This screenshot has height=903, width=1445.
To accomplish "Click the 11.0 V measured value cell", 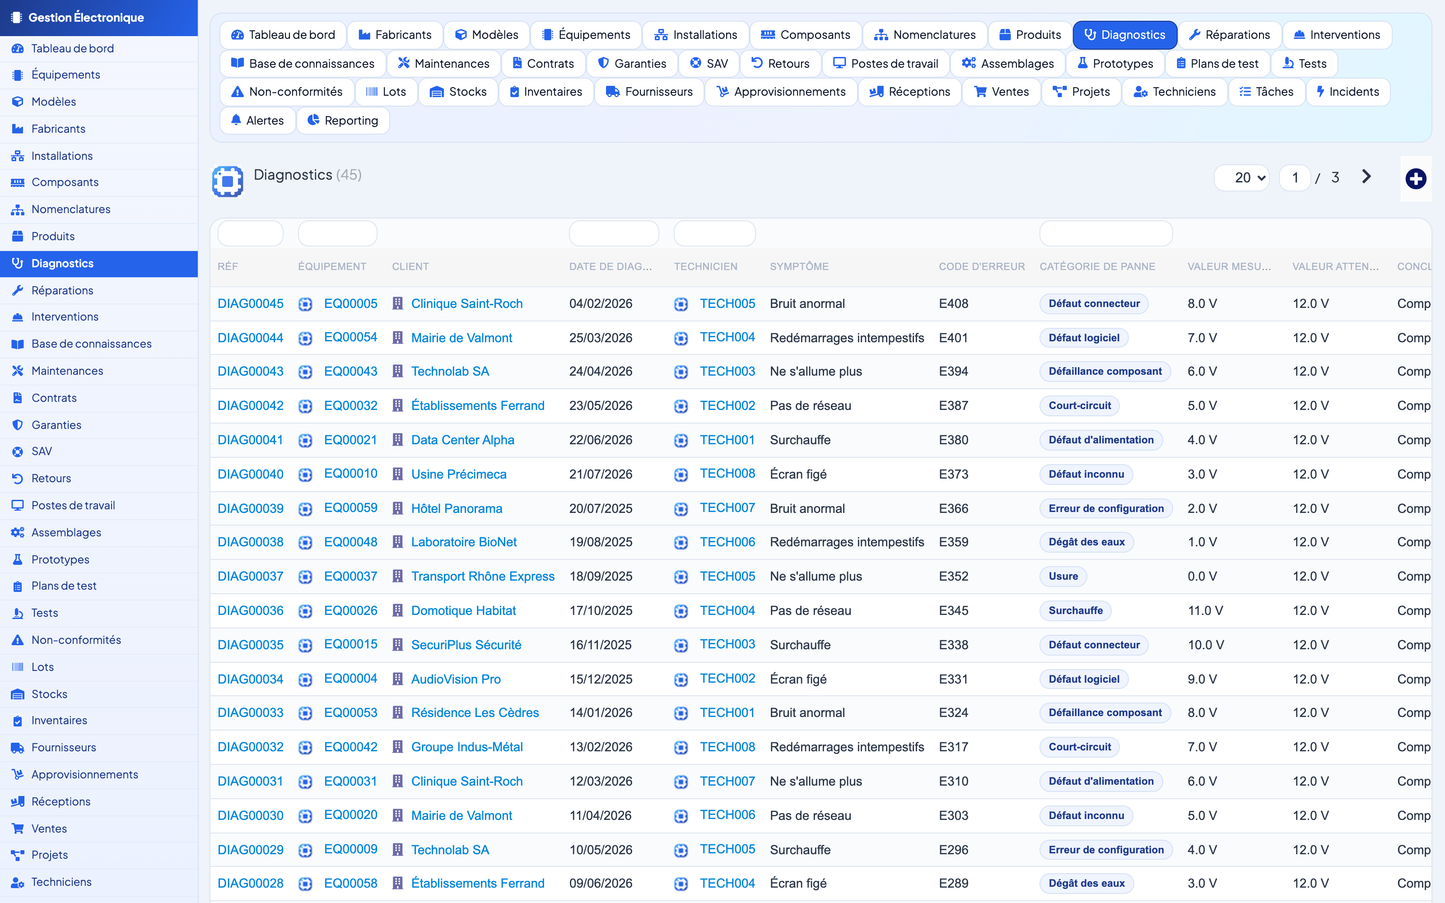I will coord(1205,611).
